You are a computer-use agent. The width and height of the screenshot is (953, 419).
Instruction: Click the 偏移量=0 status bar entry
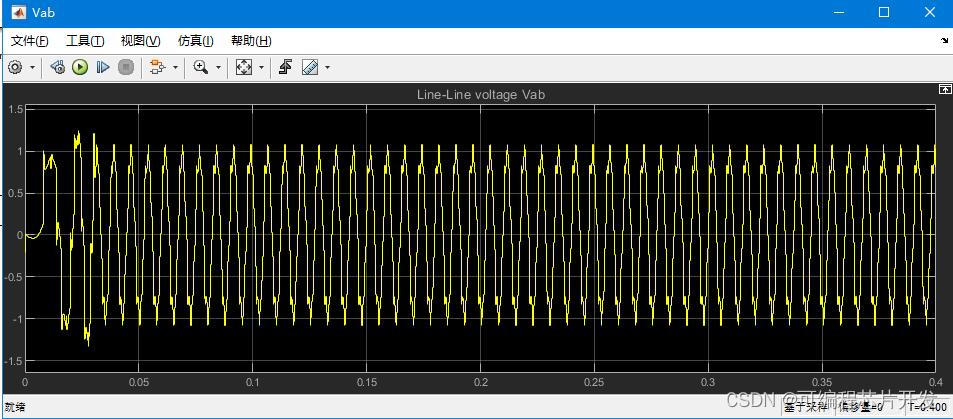tap(861, 406)
